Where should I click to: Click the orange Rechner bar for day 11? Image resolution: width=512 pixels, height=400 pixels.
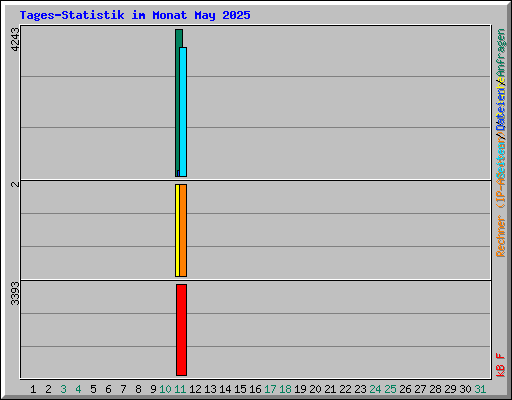[183, 230]
